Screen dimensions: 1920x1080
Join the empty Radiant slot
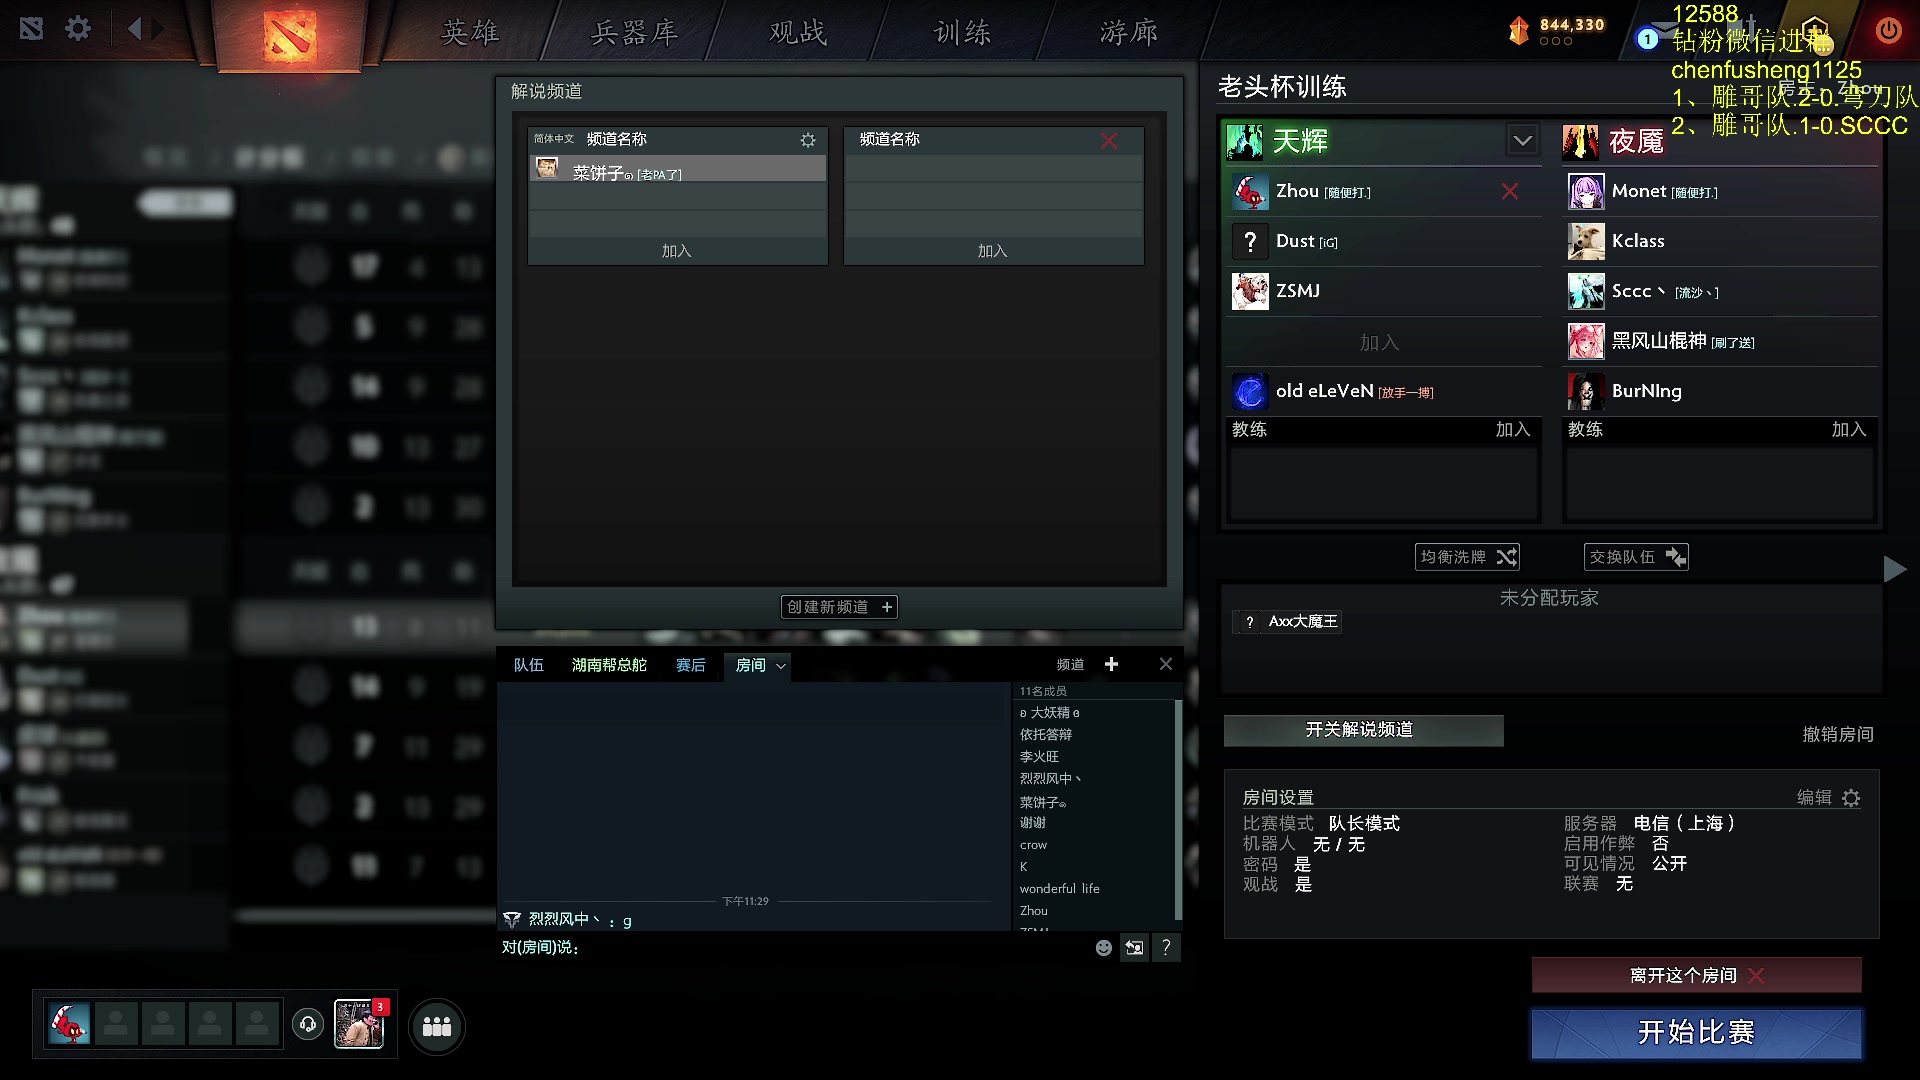1379,342
